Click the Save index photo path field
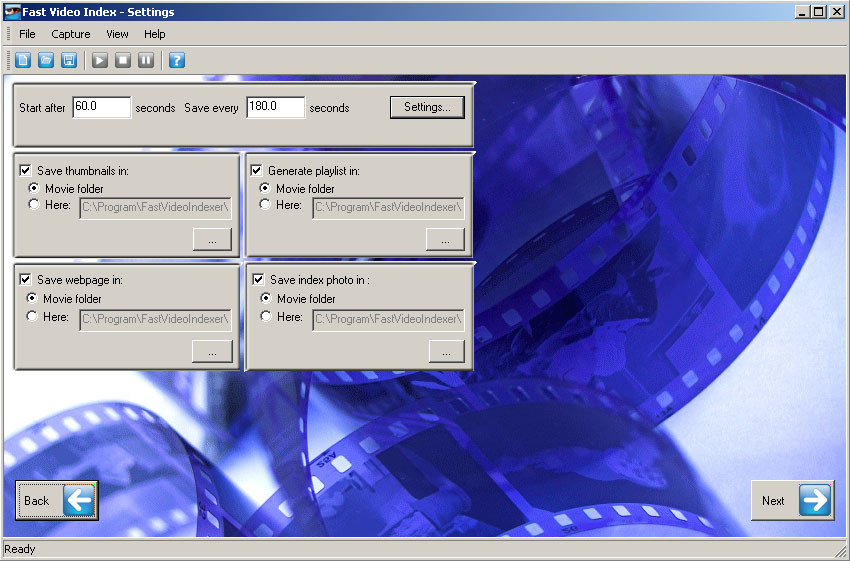This screenshot has width=850, height=561. tap(388, 320)
